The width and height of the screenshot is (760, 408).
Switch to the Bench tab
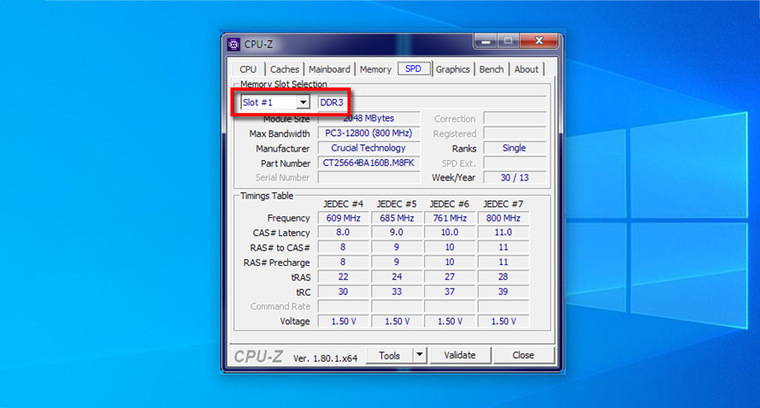click(491, 69)
